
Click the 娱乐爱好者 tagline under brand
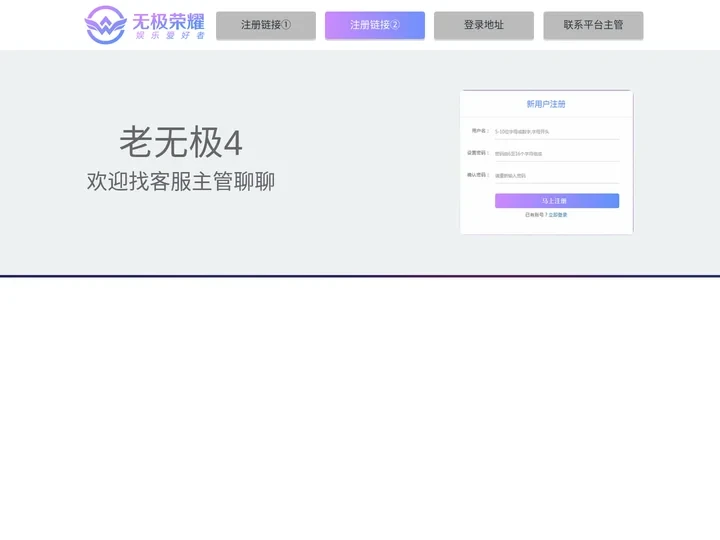coord(170,35)
